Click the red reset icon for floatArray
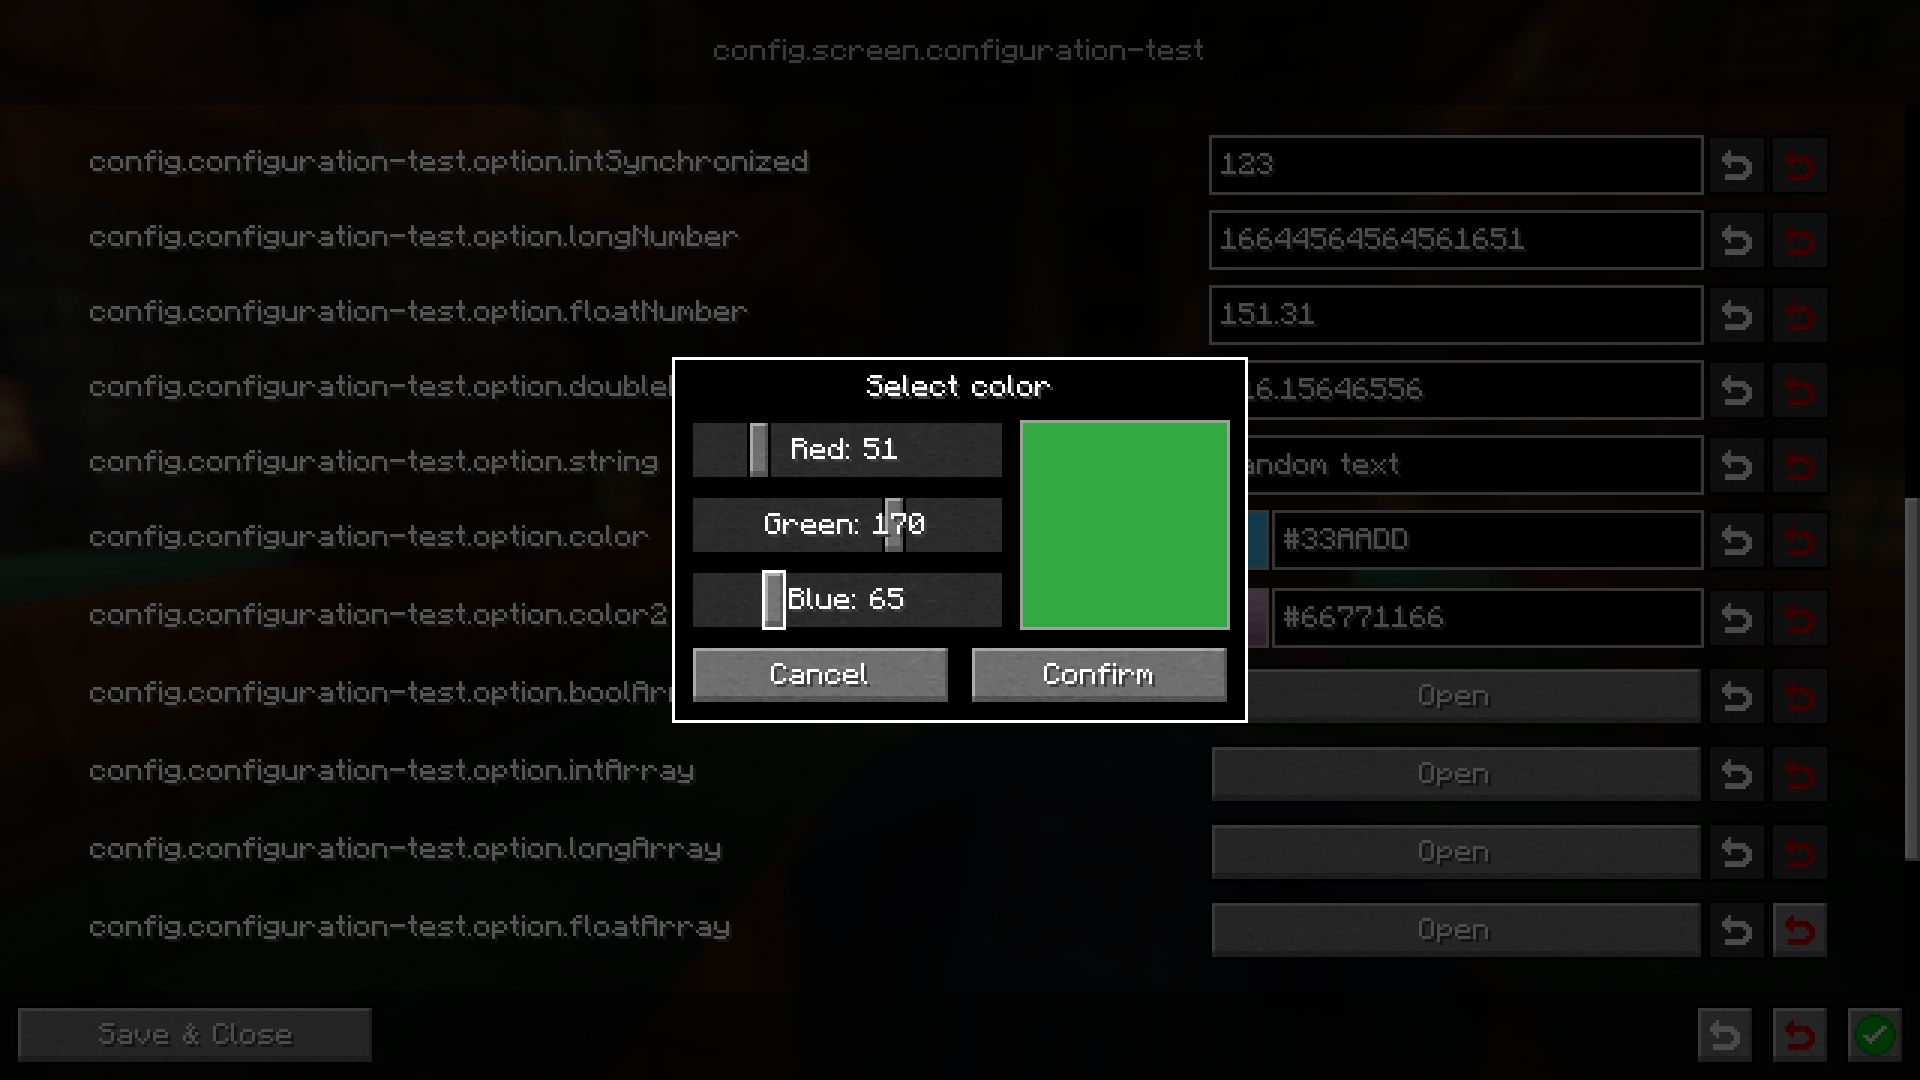Image resolution: width=1920 pixels, height=1080 pixels. 1800,930
